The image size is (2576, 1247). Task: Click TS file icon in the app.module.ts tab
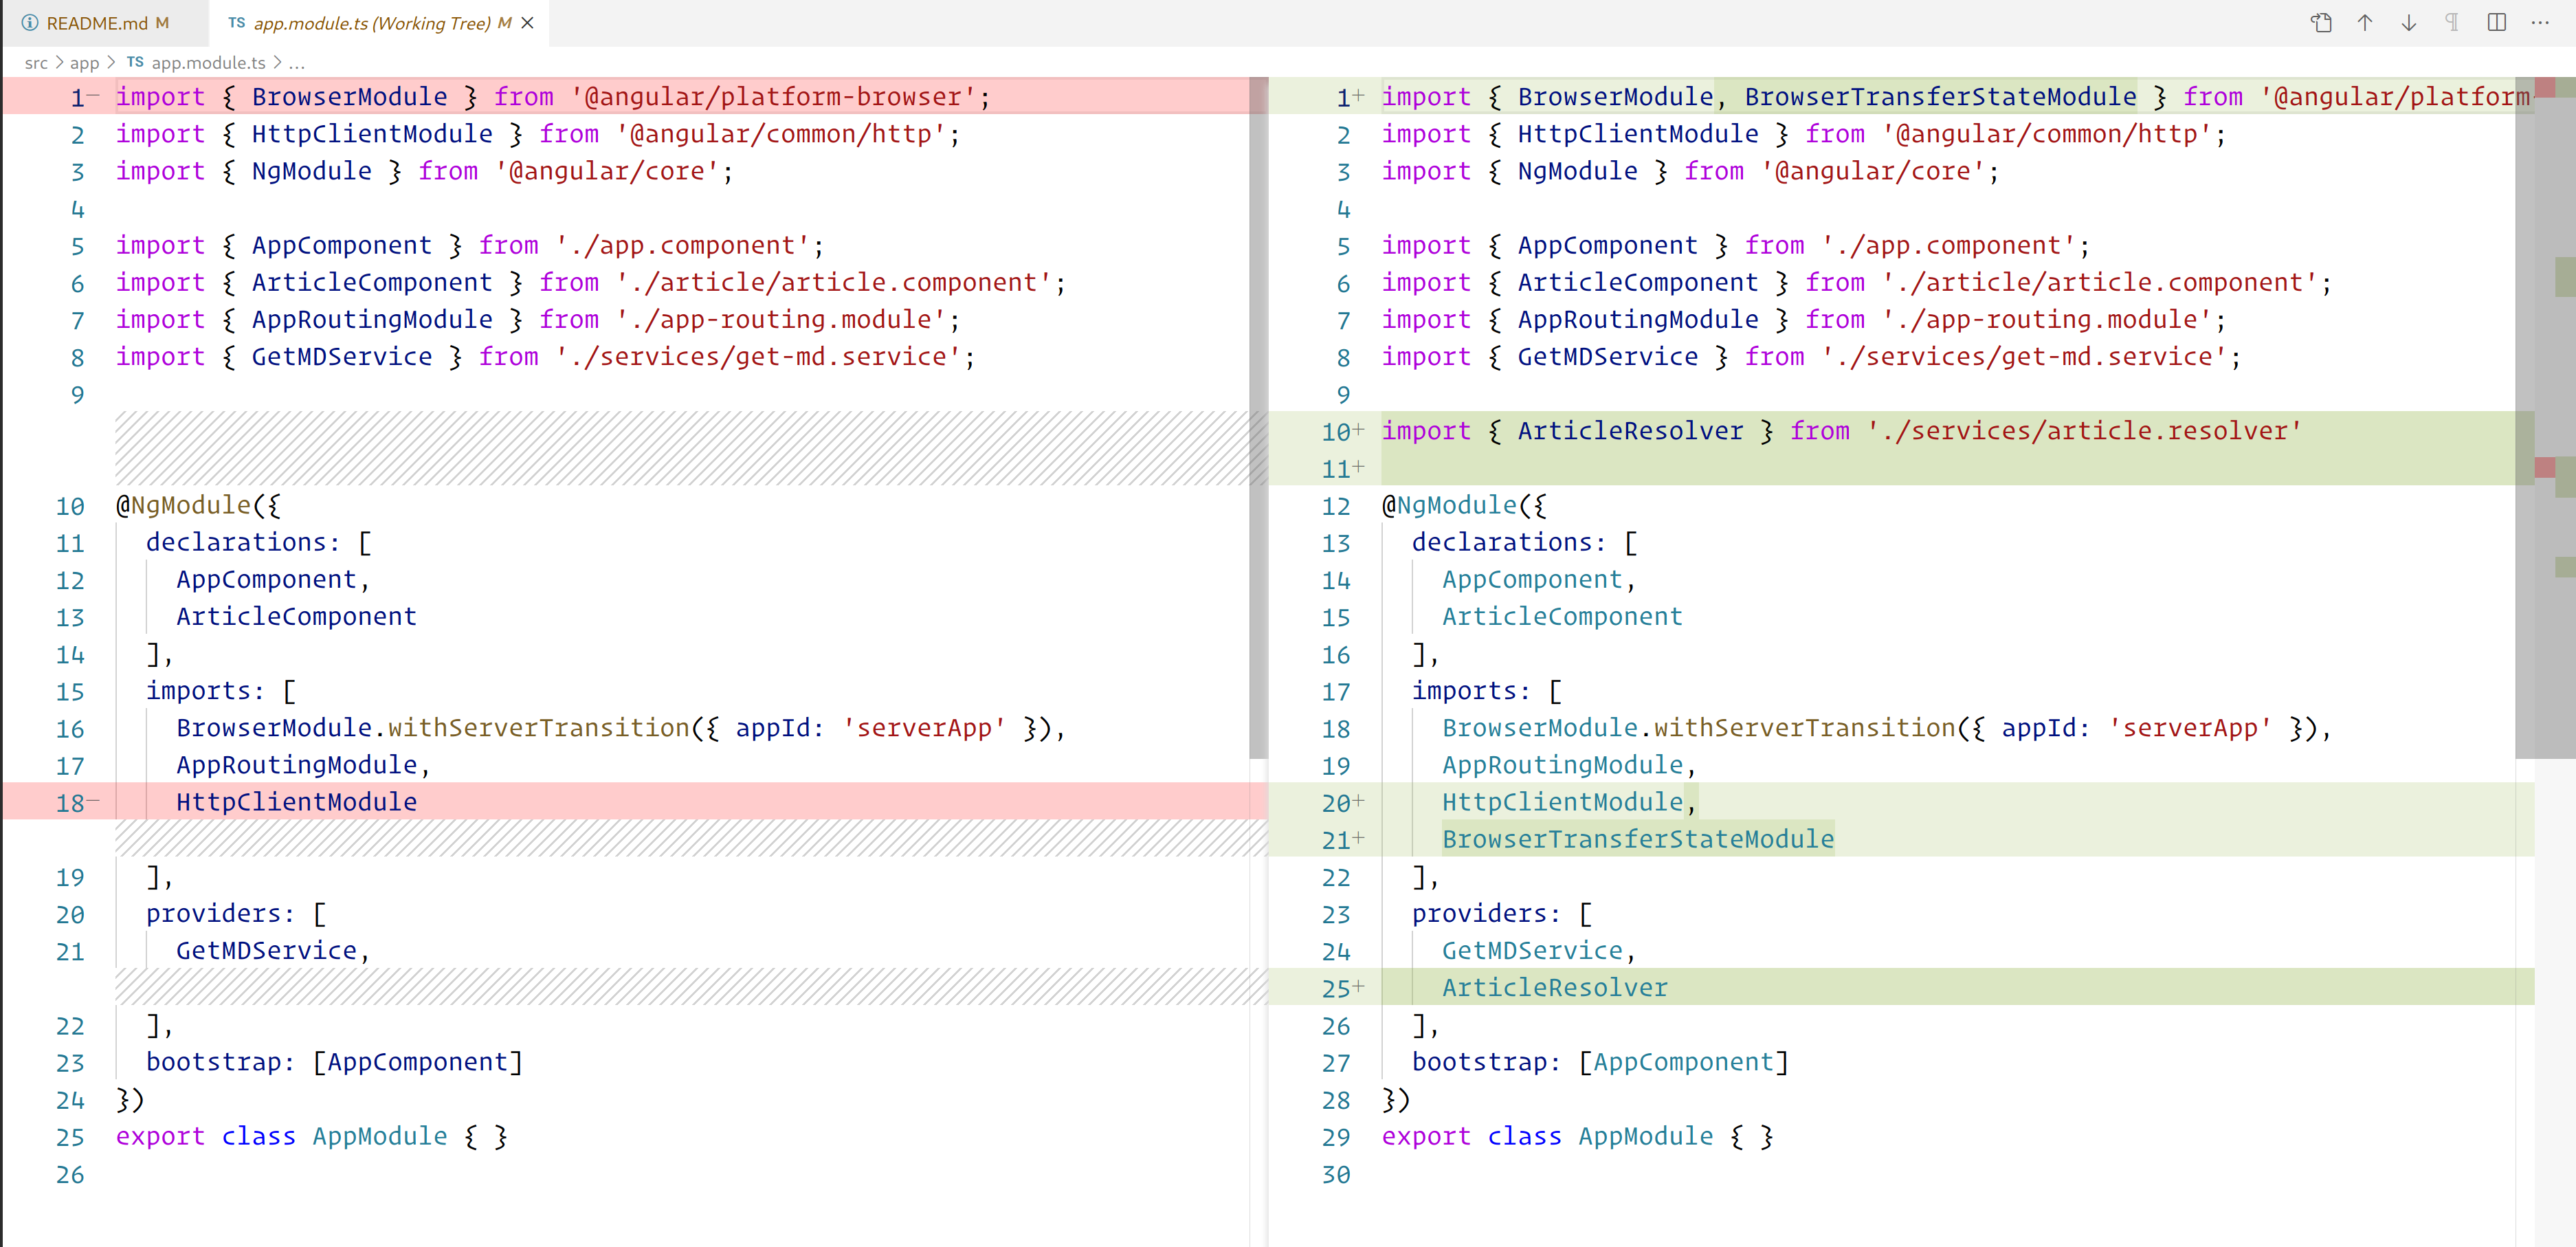tap(236, 23)
